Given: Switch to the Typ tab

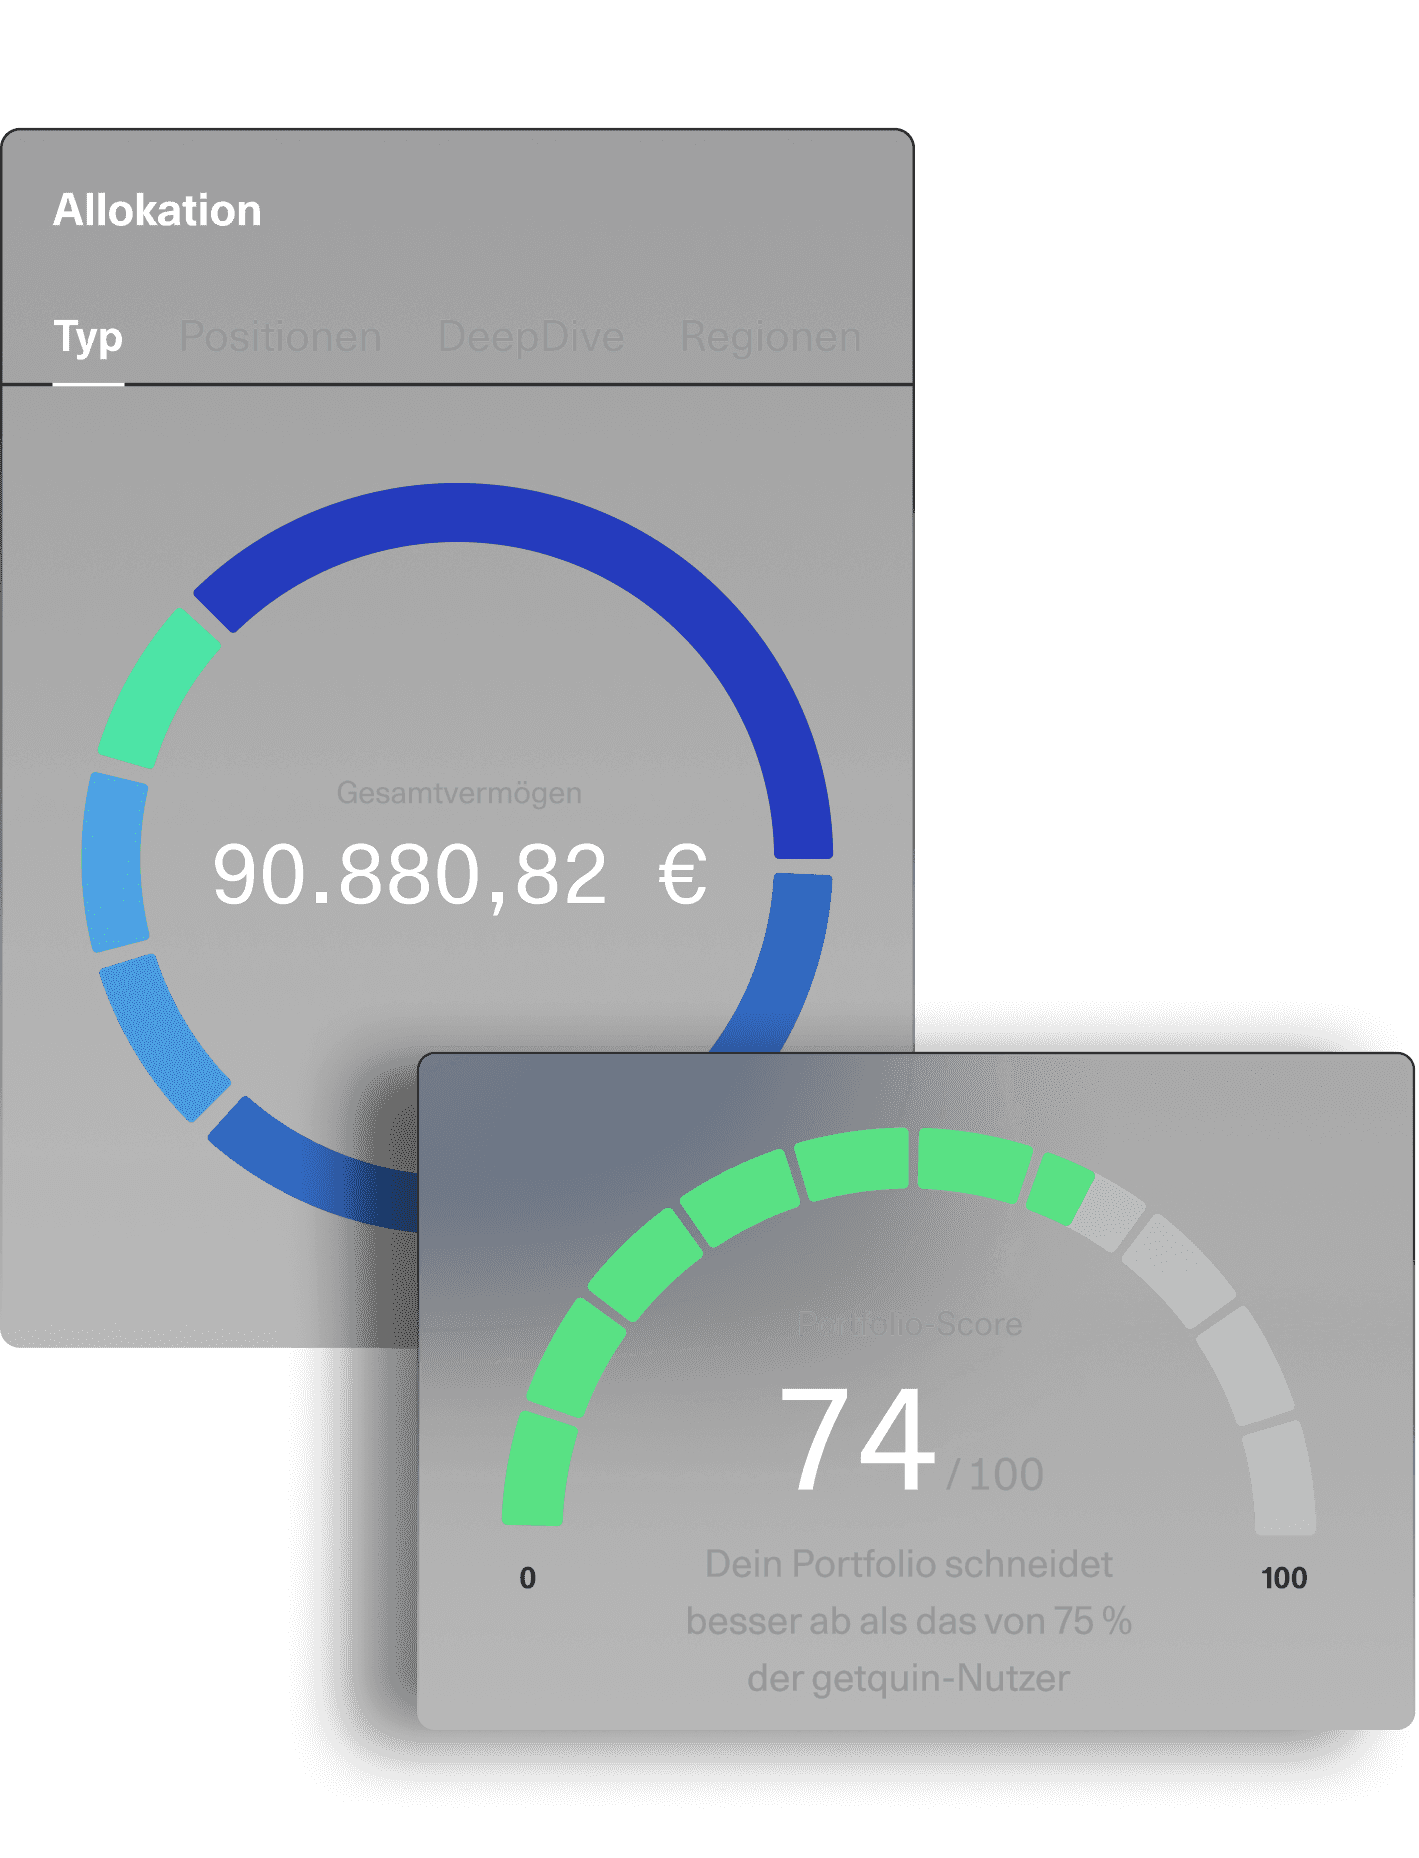Looking at the screenshot, I should [x=88, y=338].
